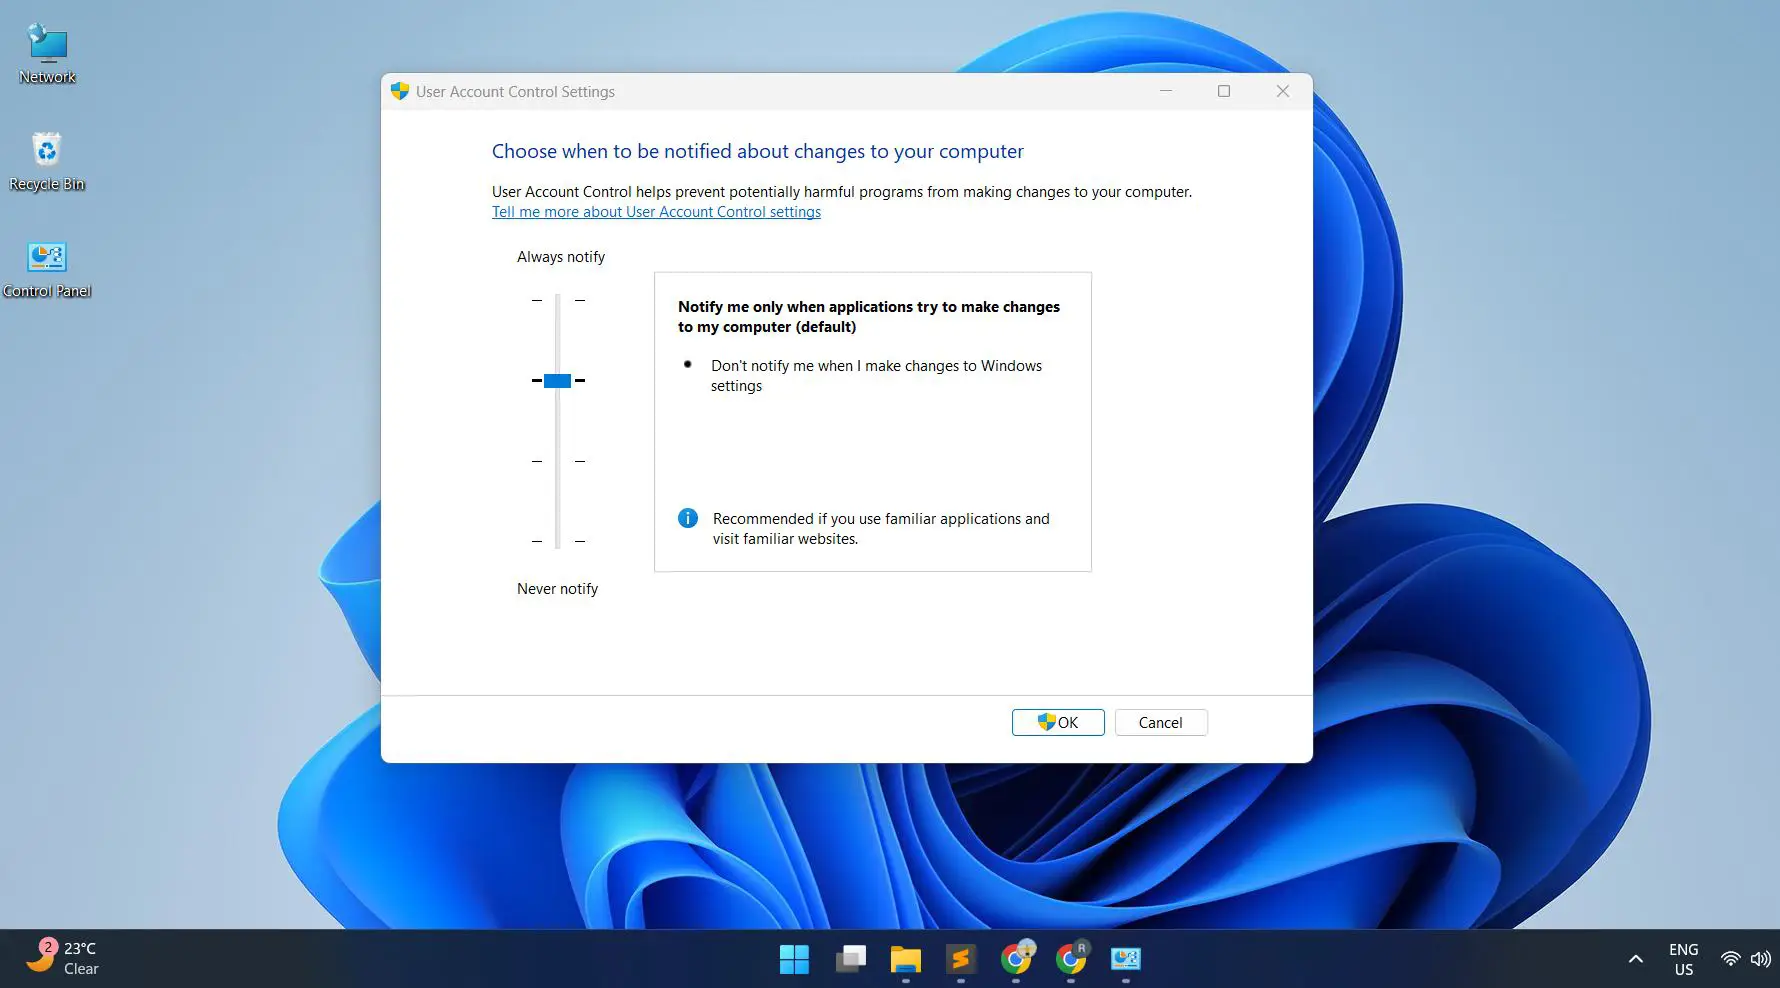Click the UAC notification level slider handle
Screen dimensions: 1780x988
click(557, 380)
